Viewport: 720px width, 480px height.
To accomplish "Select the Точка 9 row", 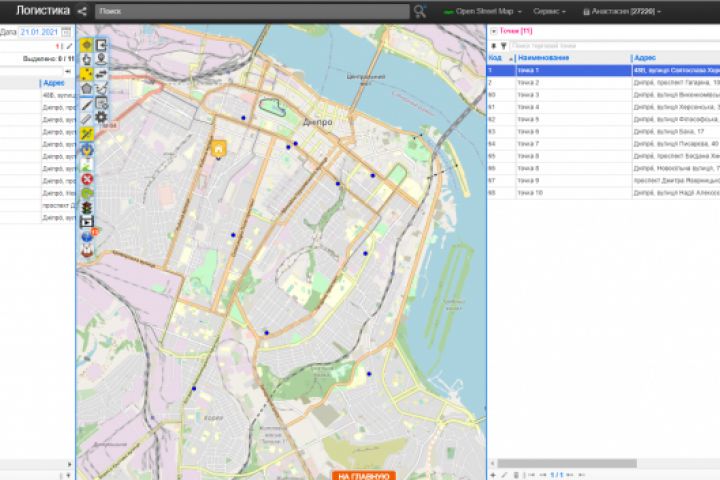I will (x=603, y=181).
